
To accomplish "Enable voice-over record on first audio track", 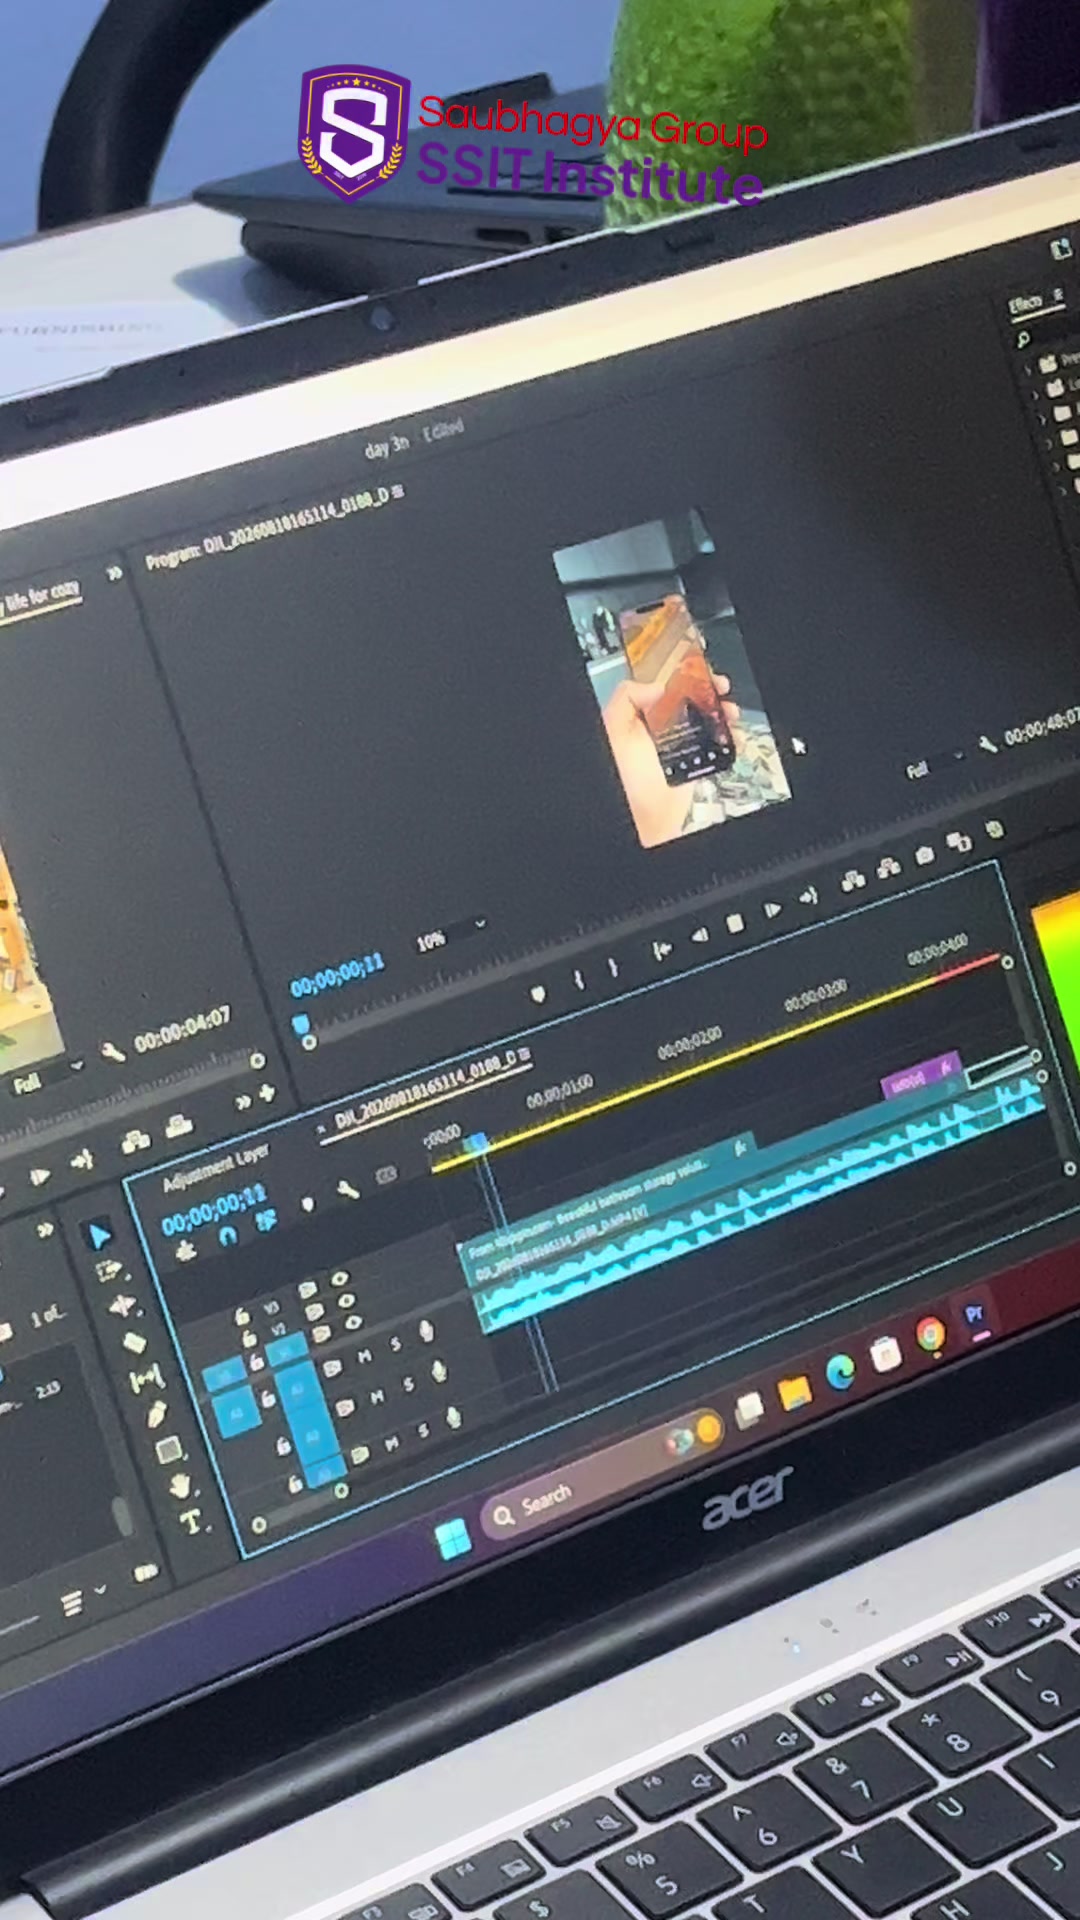I will pyautogui.click(x=427, y=1331).
